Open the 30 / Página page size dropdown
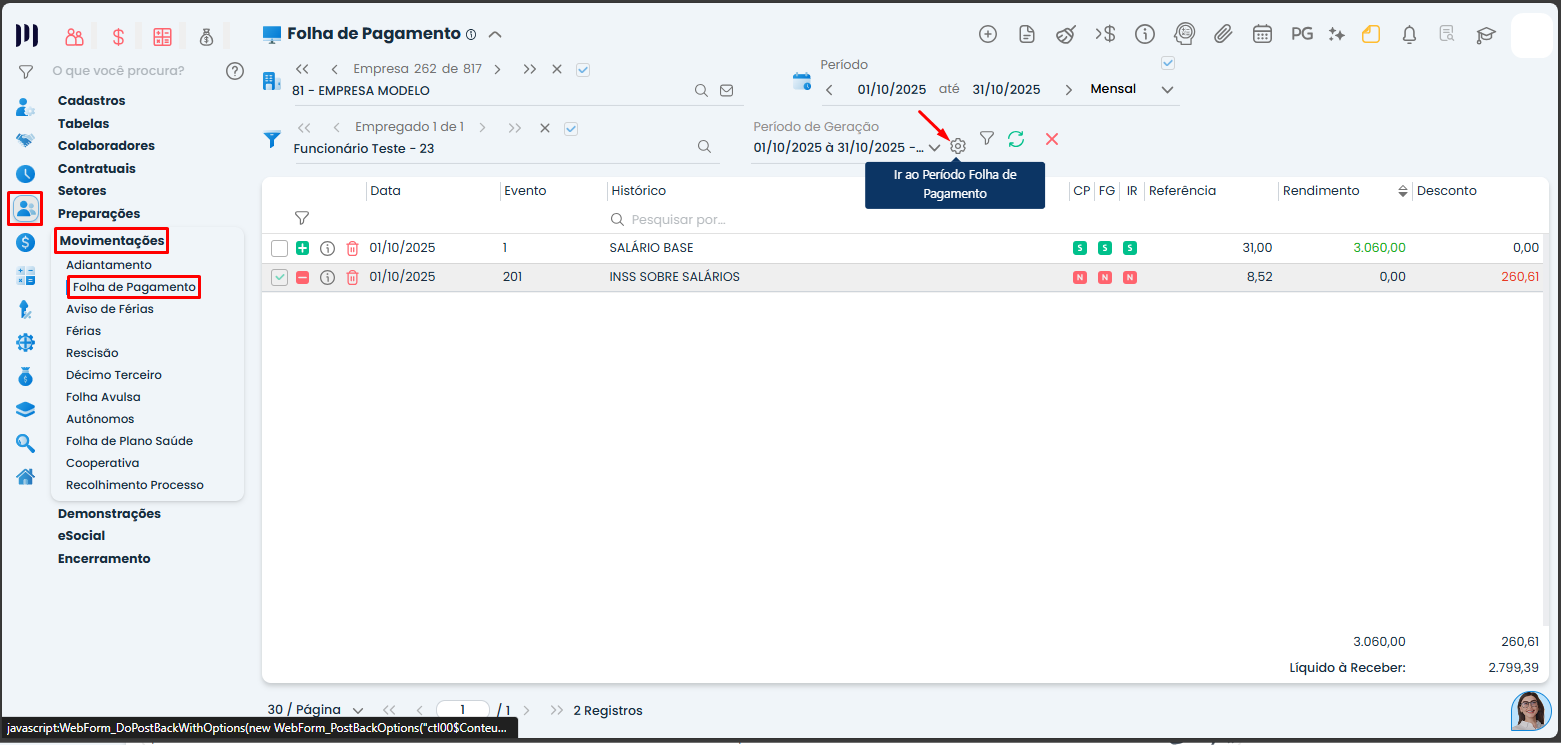The image size is (1561, 745). [x=315, y=710]
